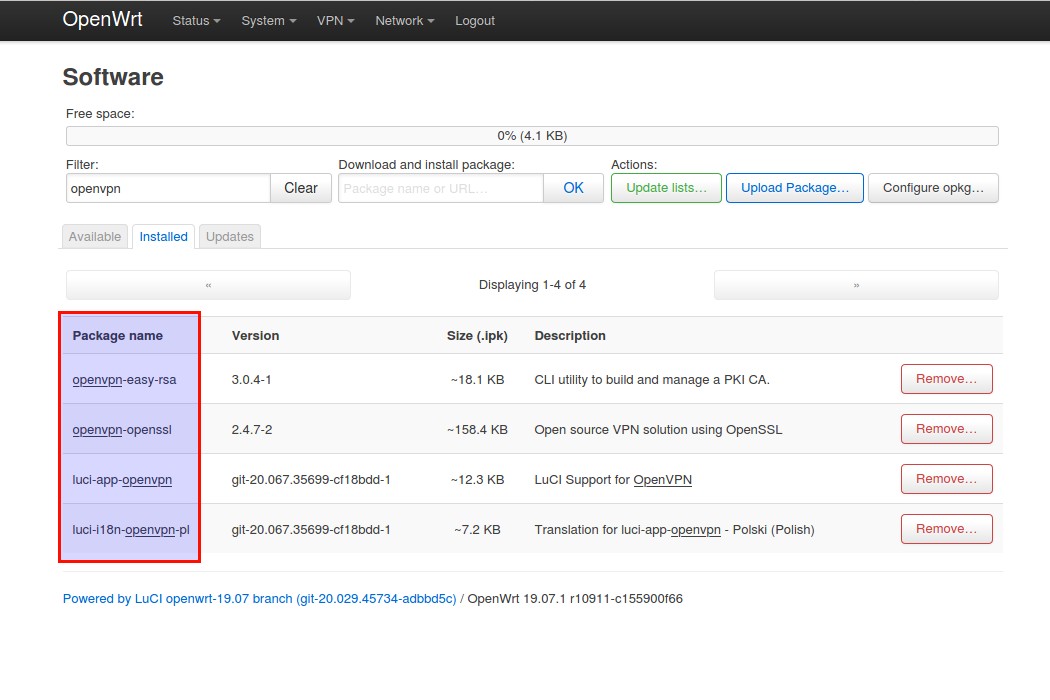Remove the luci-i18n-openvpn-pl package
The image size is (1050, 700).
pos(946,529)
